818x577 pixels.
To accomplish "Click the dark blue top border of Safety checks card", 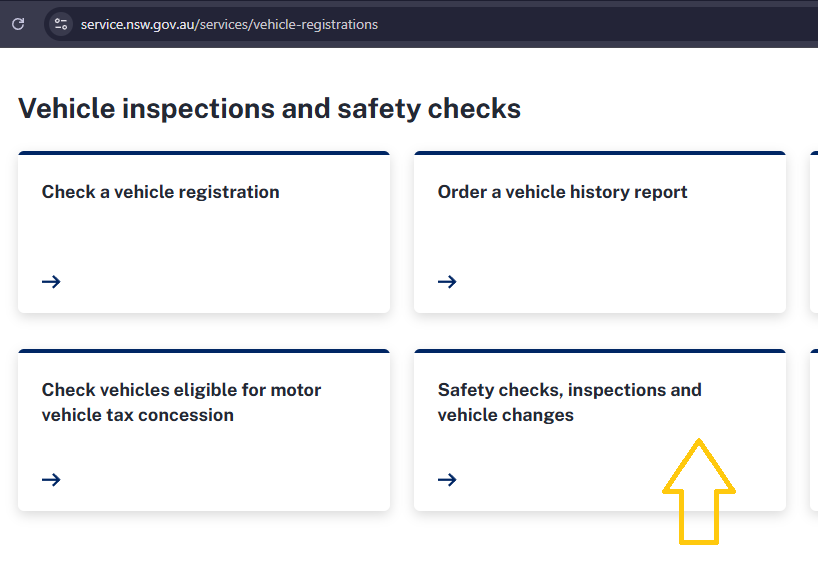I will pyautogui.click(x=600, y=352).
